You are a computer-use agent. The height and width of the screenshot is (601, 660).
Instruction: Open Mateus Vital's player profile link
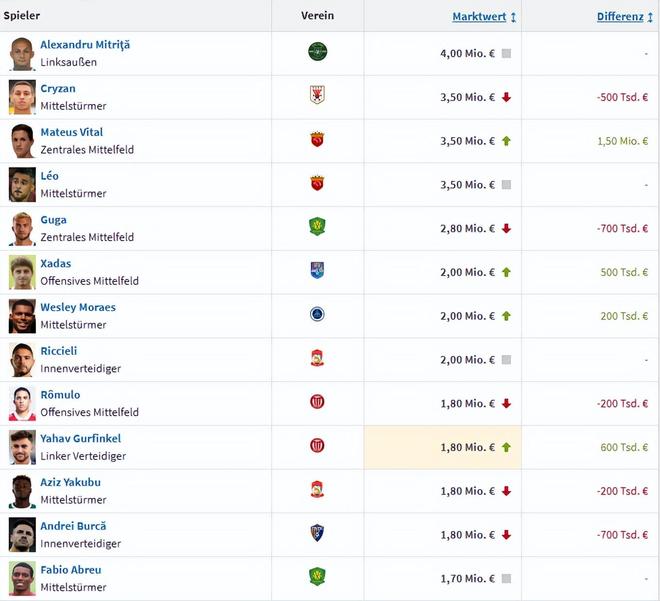(71, 132)
